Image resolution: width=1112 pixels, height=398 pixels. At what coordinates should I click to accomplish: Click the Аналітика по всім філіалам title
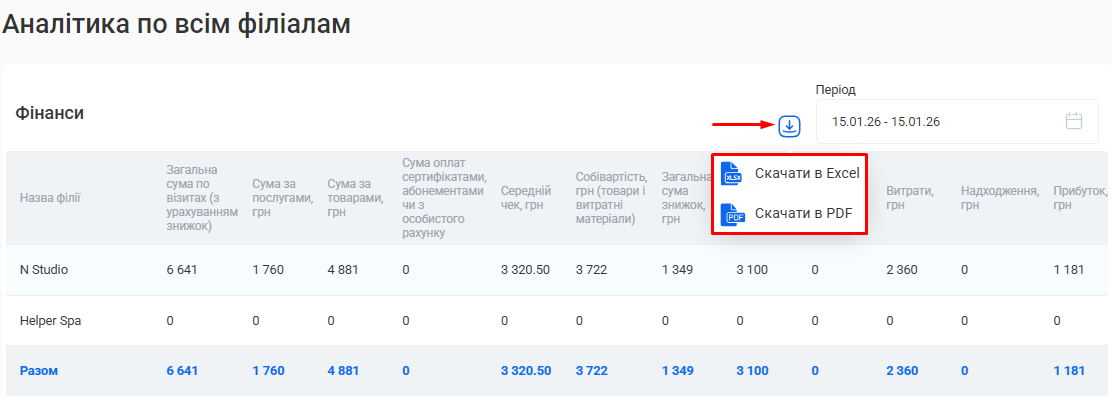tap(176, 25)
